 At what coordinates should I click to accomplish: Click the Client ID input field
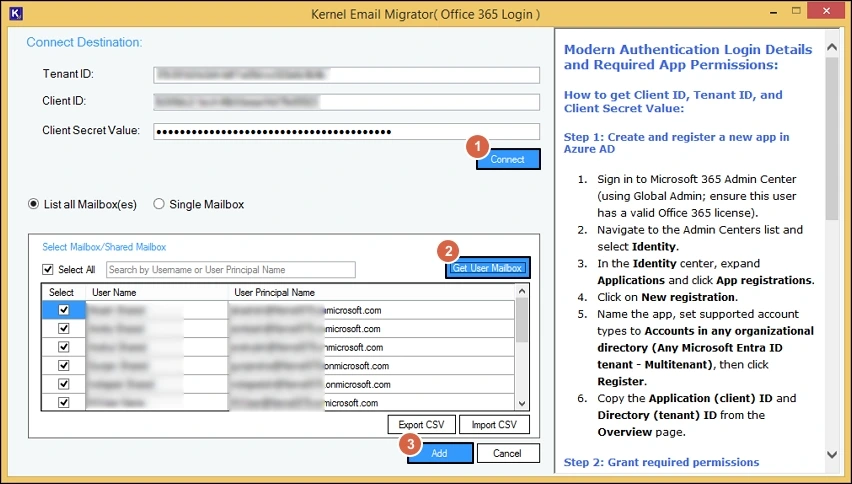click(x=346, y=102)
